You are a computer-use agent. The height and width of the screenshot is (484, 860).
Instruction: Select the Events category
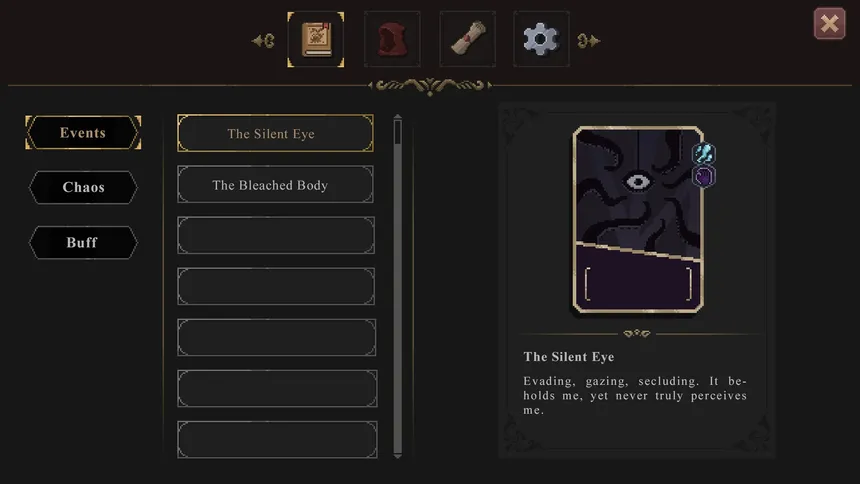(83, 132)
